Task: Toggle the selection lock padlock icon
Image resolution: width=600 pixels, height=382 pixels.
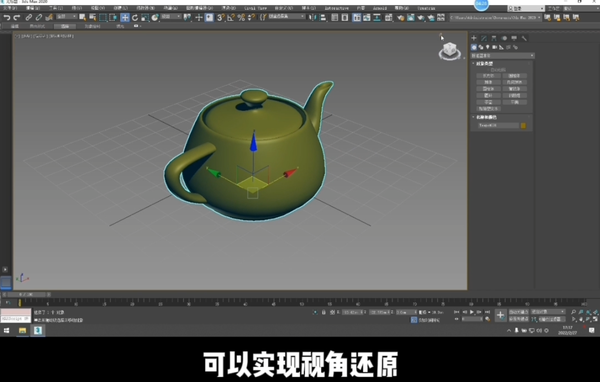Action: (323, 312)
